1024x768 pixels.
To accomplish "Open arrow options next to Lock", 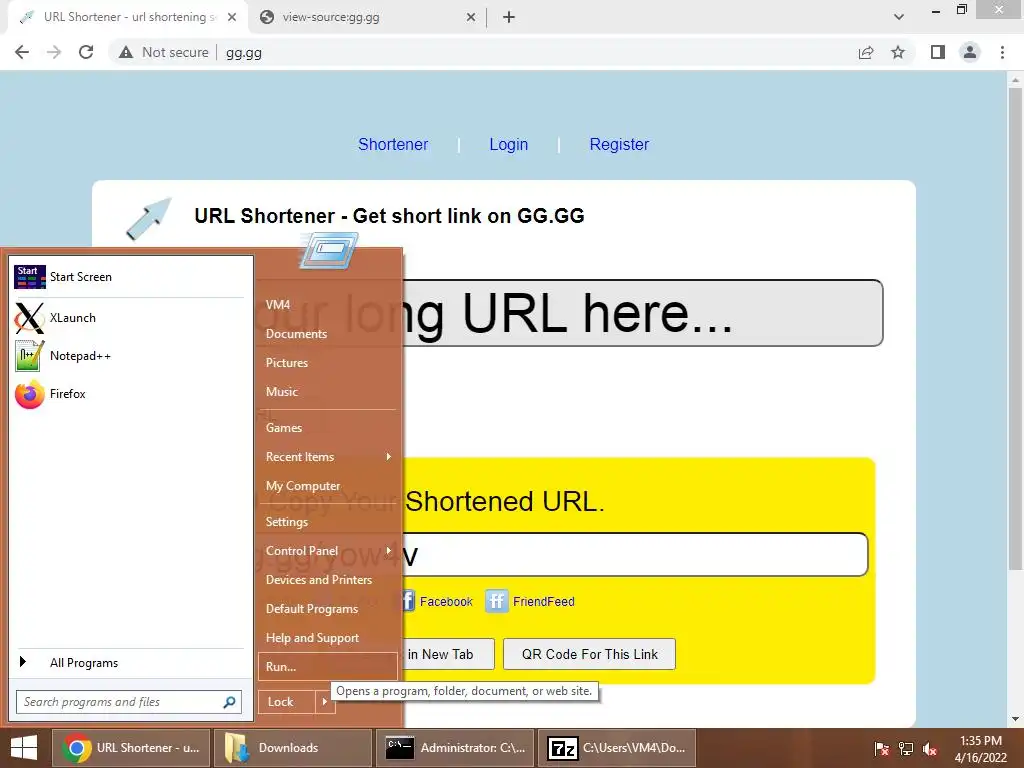I will (x=325, y=702).
